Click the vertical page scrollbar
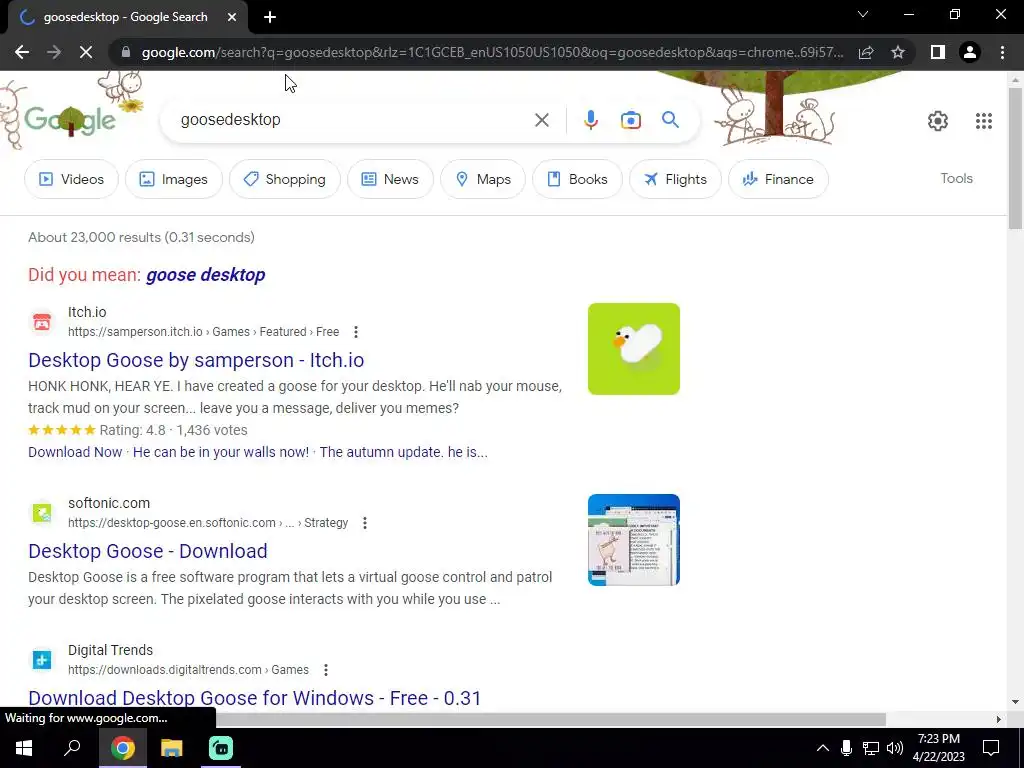The width and height of the screenshot is (1024, 768). [1015, 157]
